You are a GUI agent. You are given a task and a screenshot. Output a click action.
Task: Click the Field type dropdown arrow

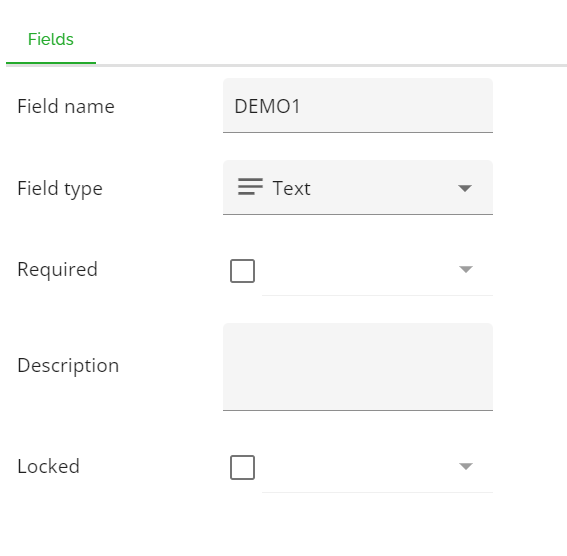point(465,188)
